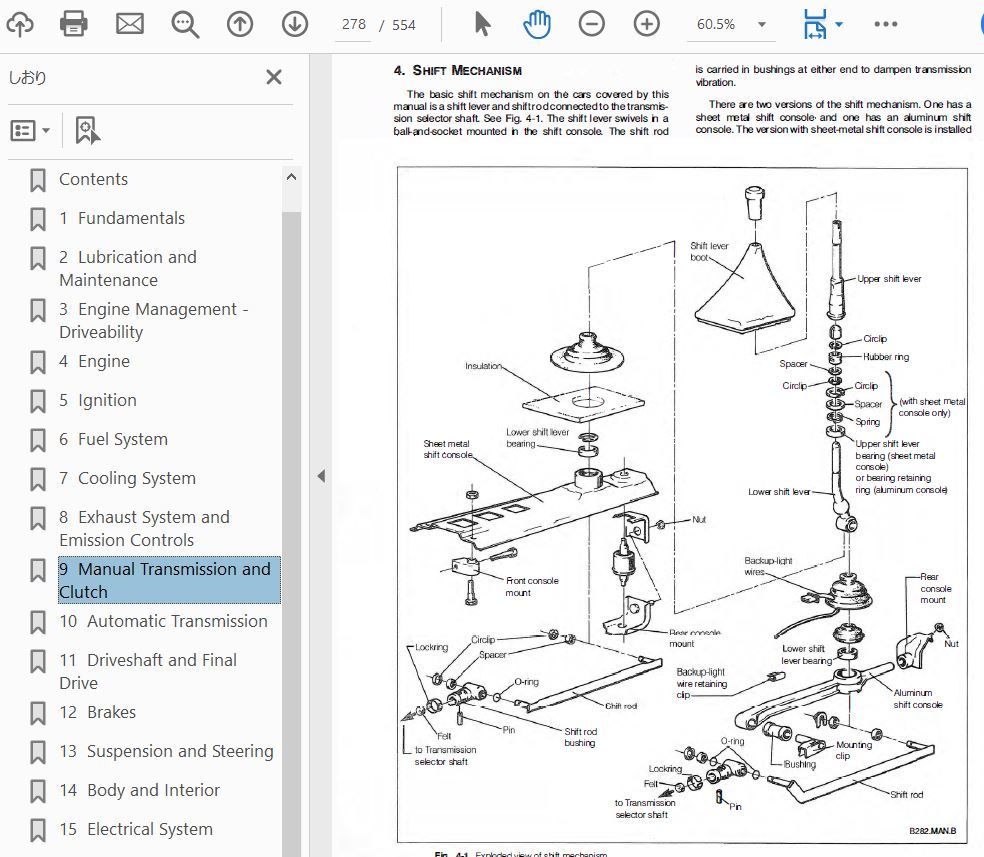Click bookmarks panel scroll up arrow
The height and width of the screenshot is (857, 984).
(291, 177)
